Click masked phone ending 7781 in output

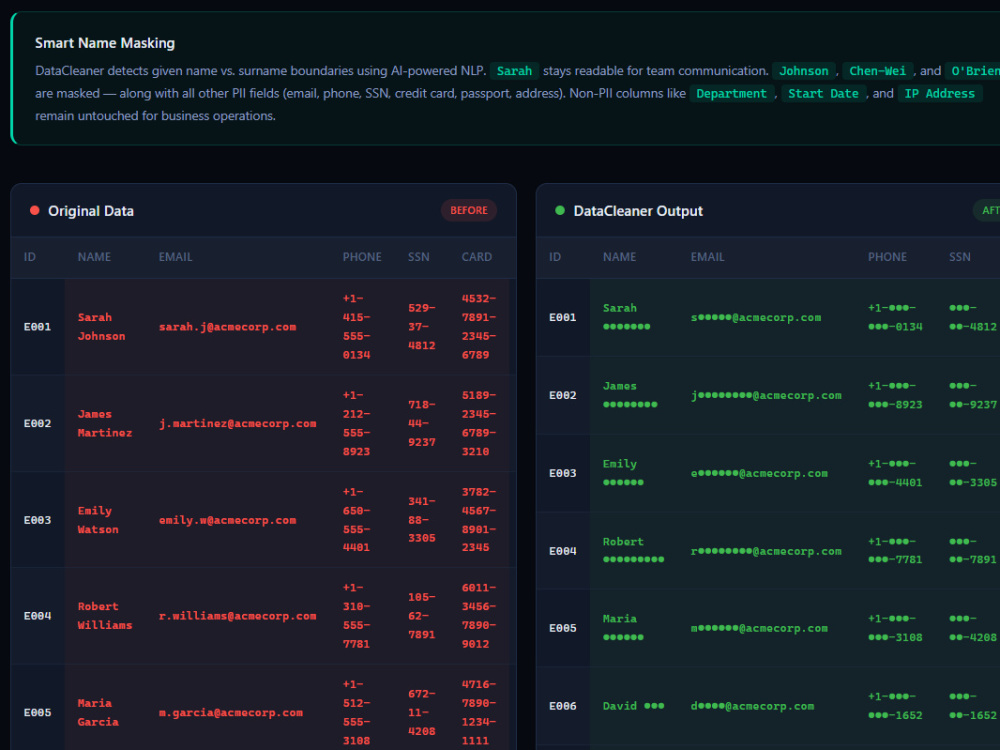pos(895,551)
